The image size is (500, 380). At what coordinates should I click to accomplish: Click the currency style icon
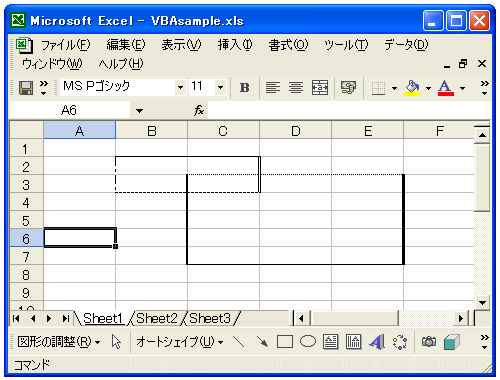pyautogui.click(x=348, y=88)
